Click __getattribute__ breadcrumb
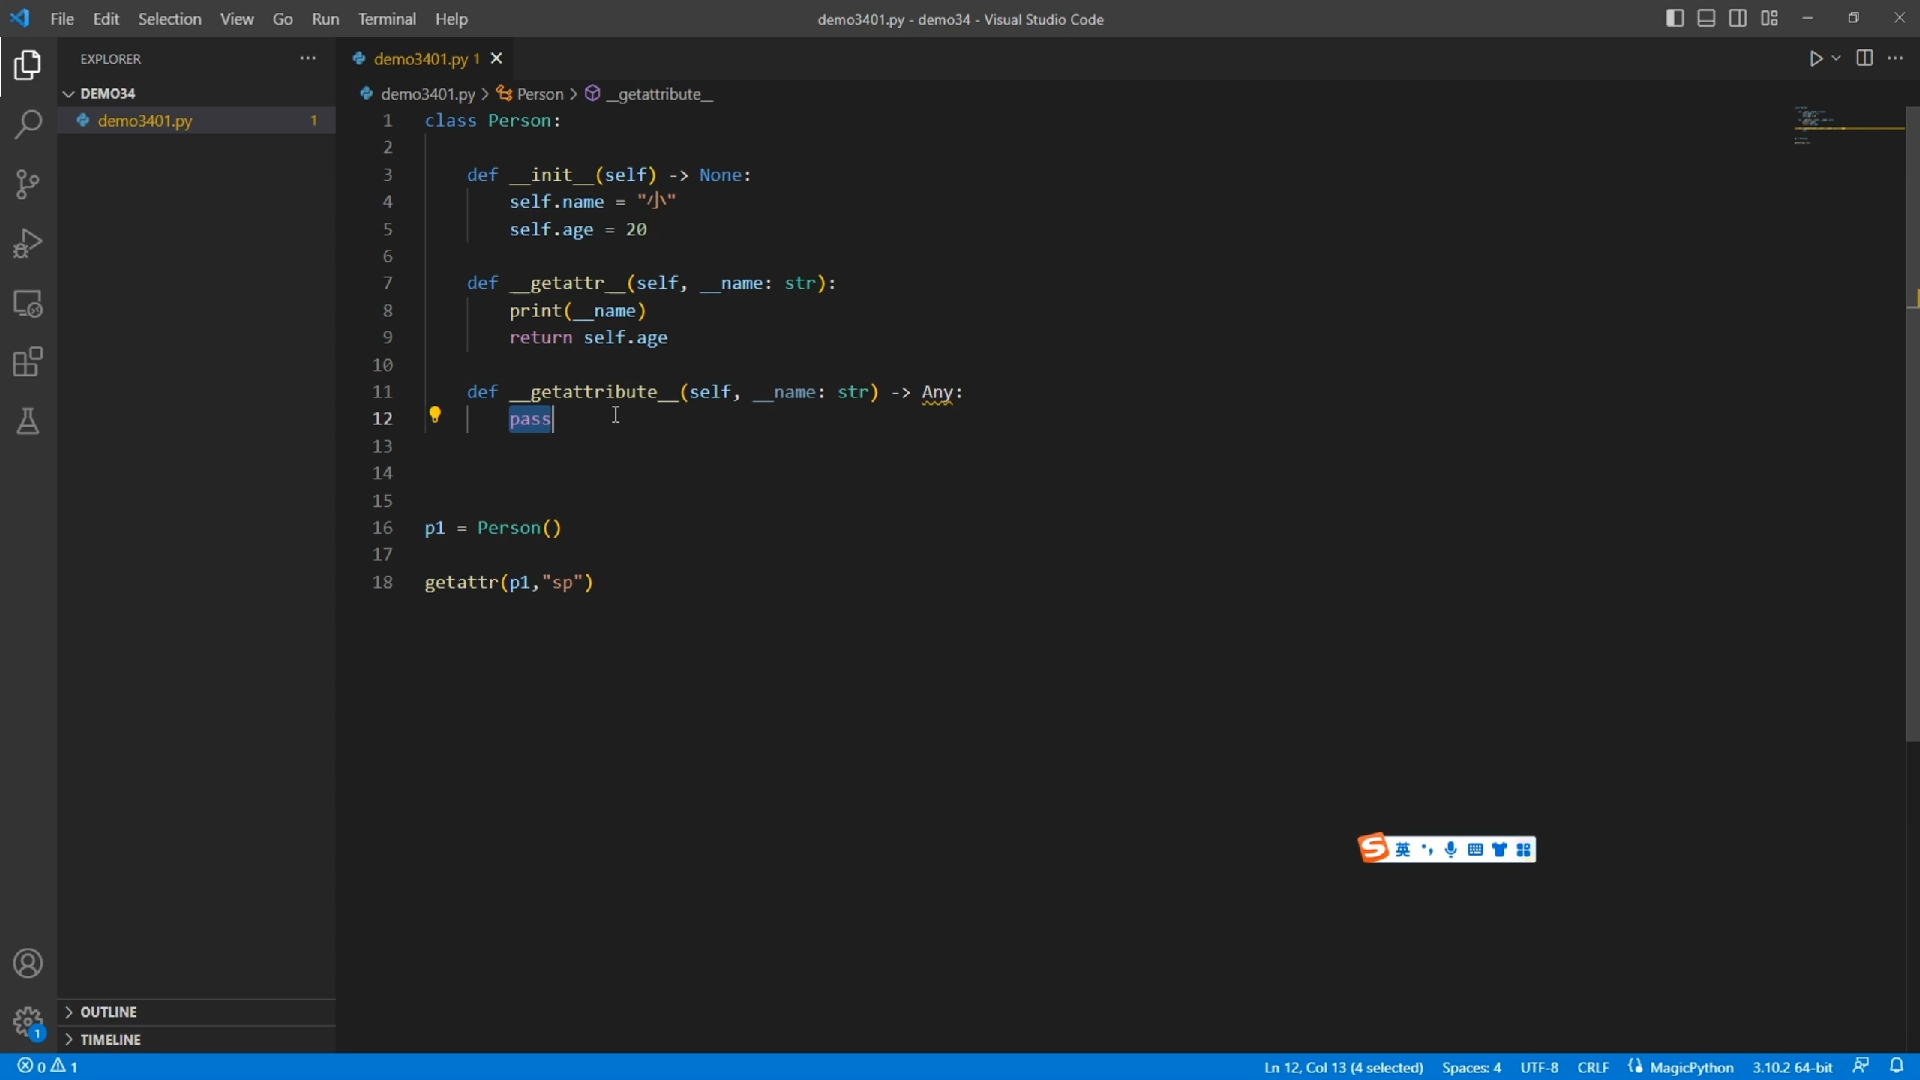The height and width of the screenshot is (1080, 1920). pyautogui.click(x=649, y=94)
